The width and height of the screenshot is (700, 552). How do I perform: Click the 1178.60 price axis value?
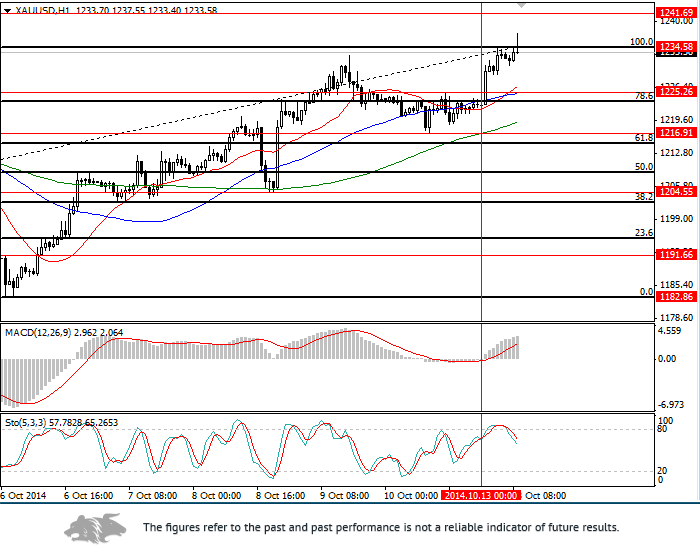tap(676, 318)
